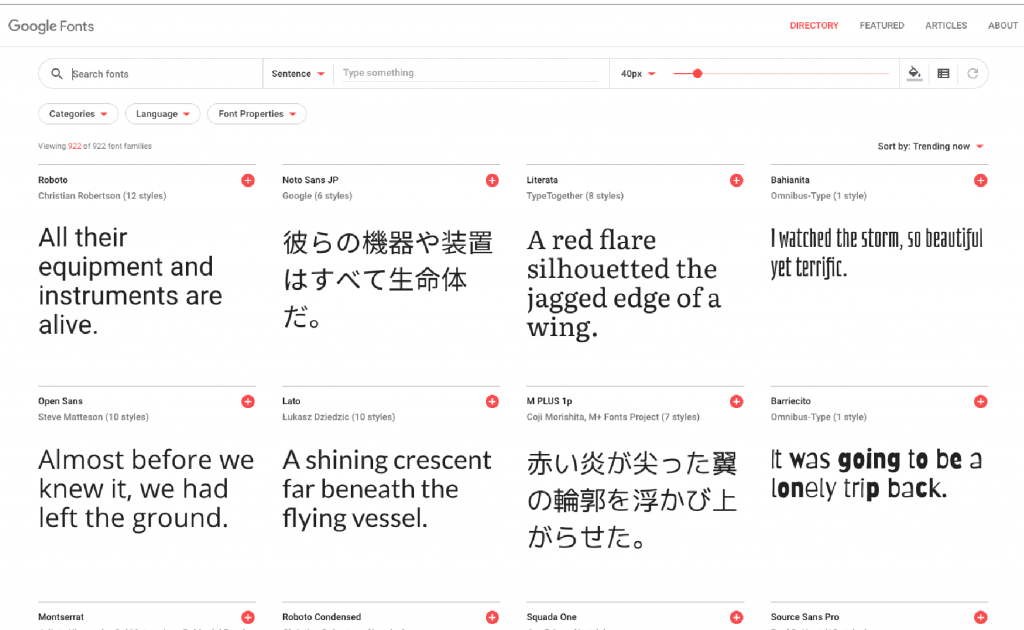1024x630 pixels.
Task: Add Barriecito with plus icon
Action: tap(980, 402)
